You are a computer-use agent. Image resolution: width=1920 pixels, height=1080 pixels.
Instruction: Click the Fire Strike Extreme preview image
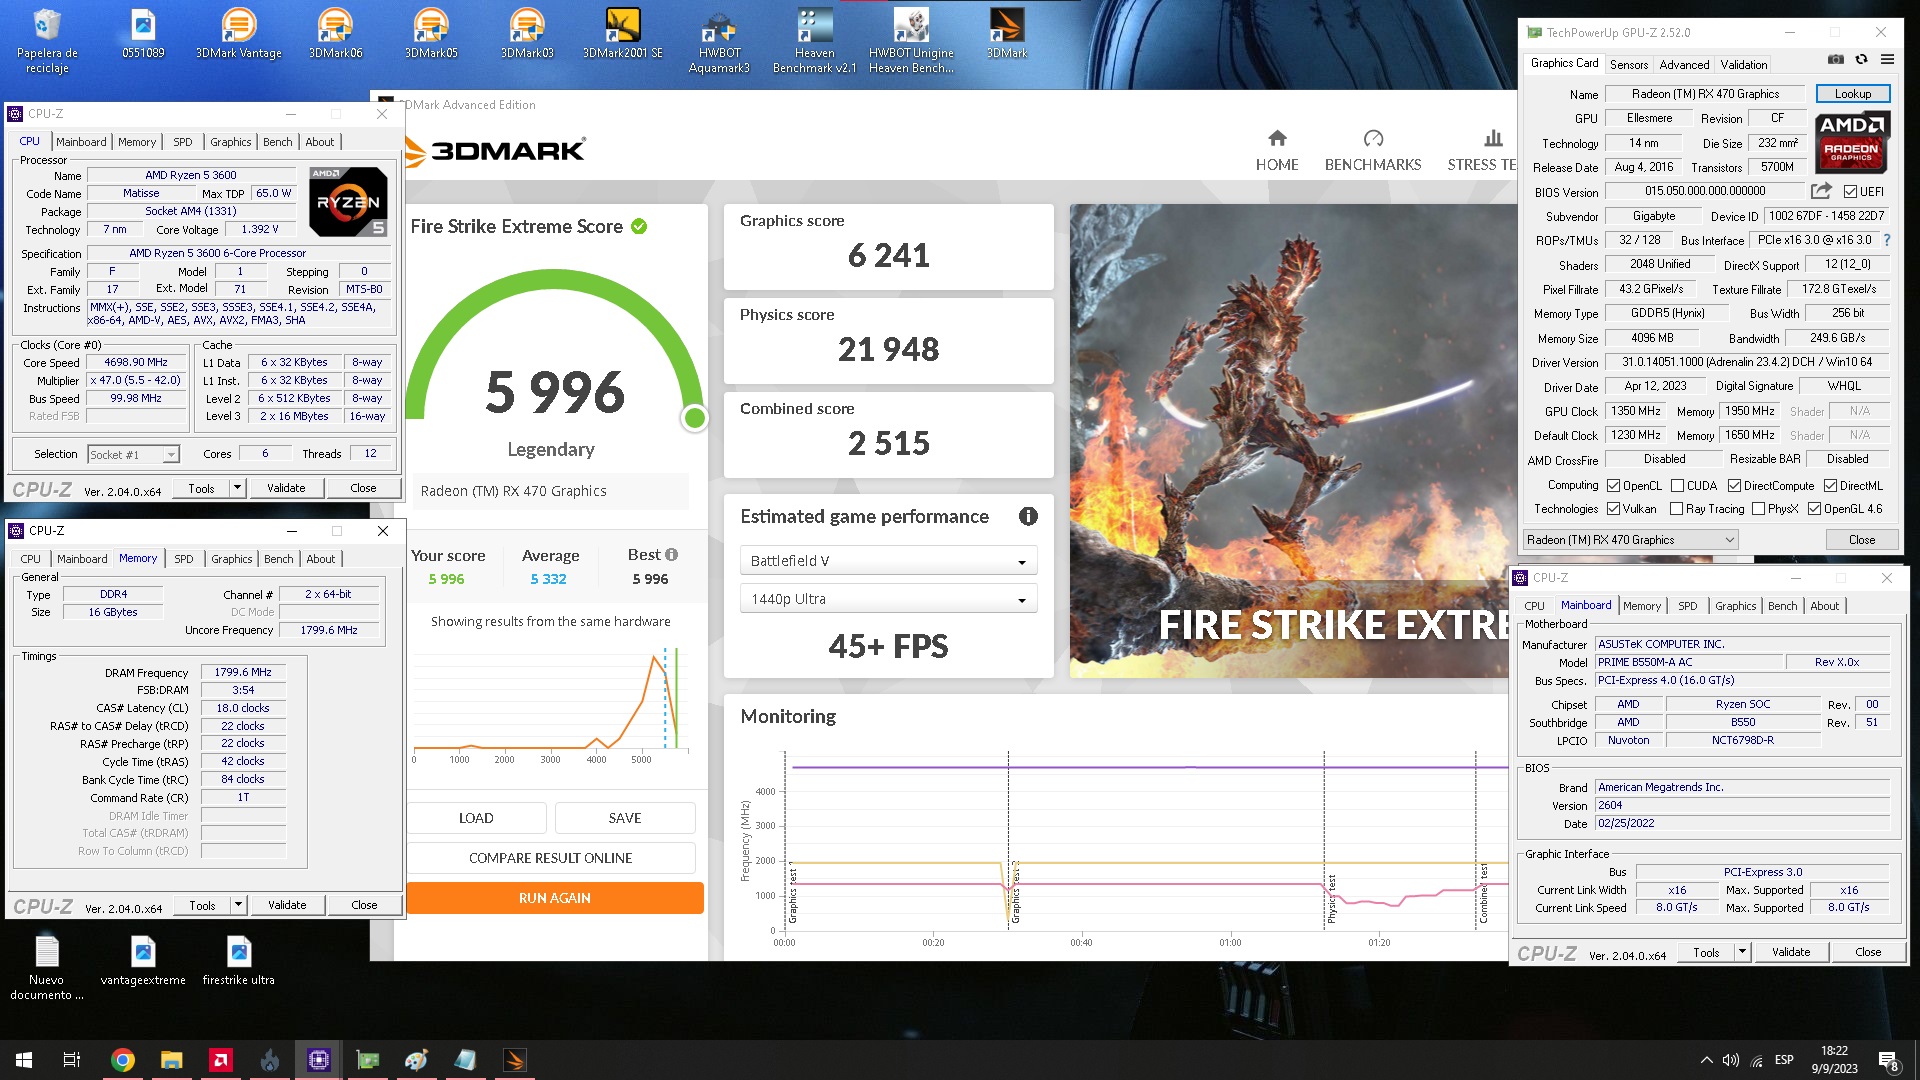click(1293, 441)
